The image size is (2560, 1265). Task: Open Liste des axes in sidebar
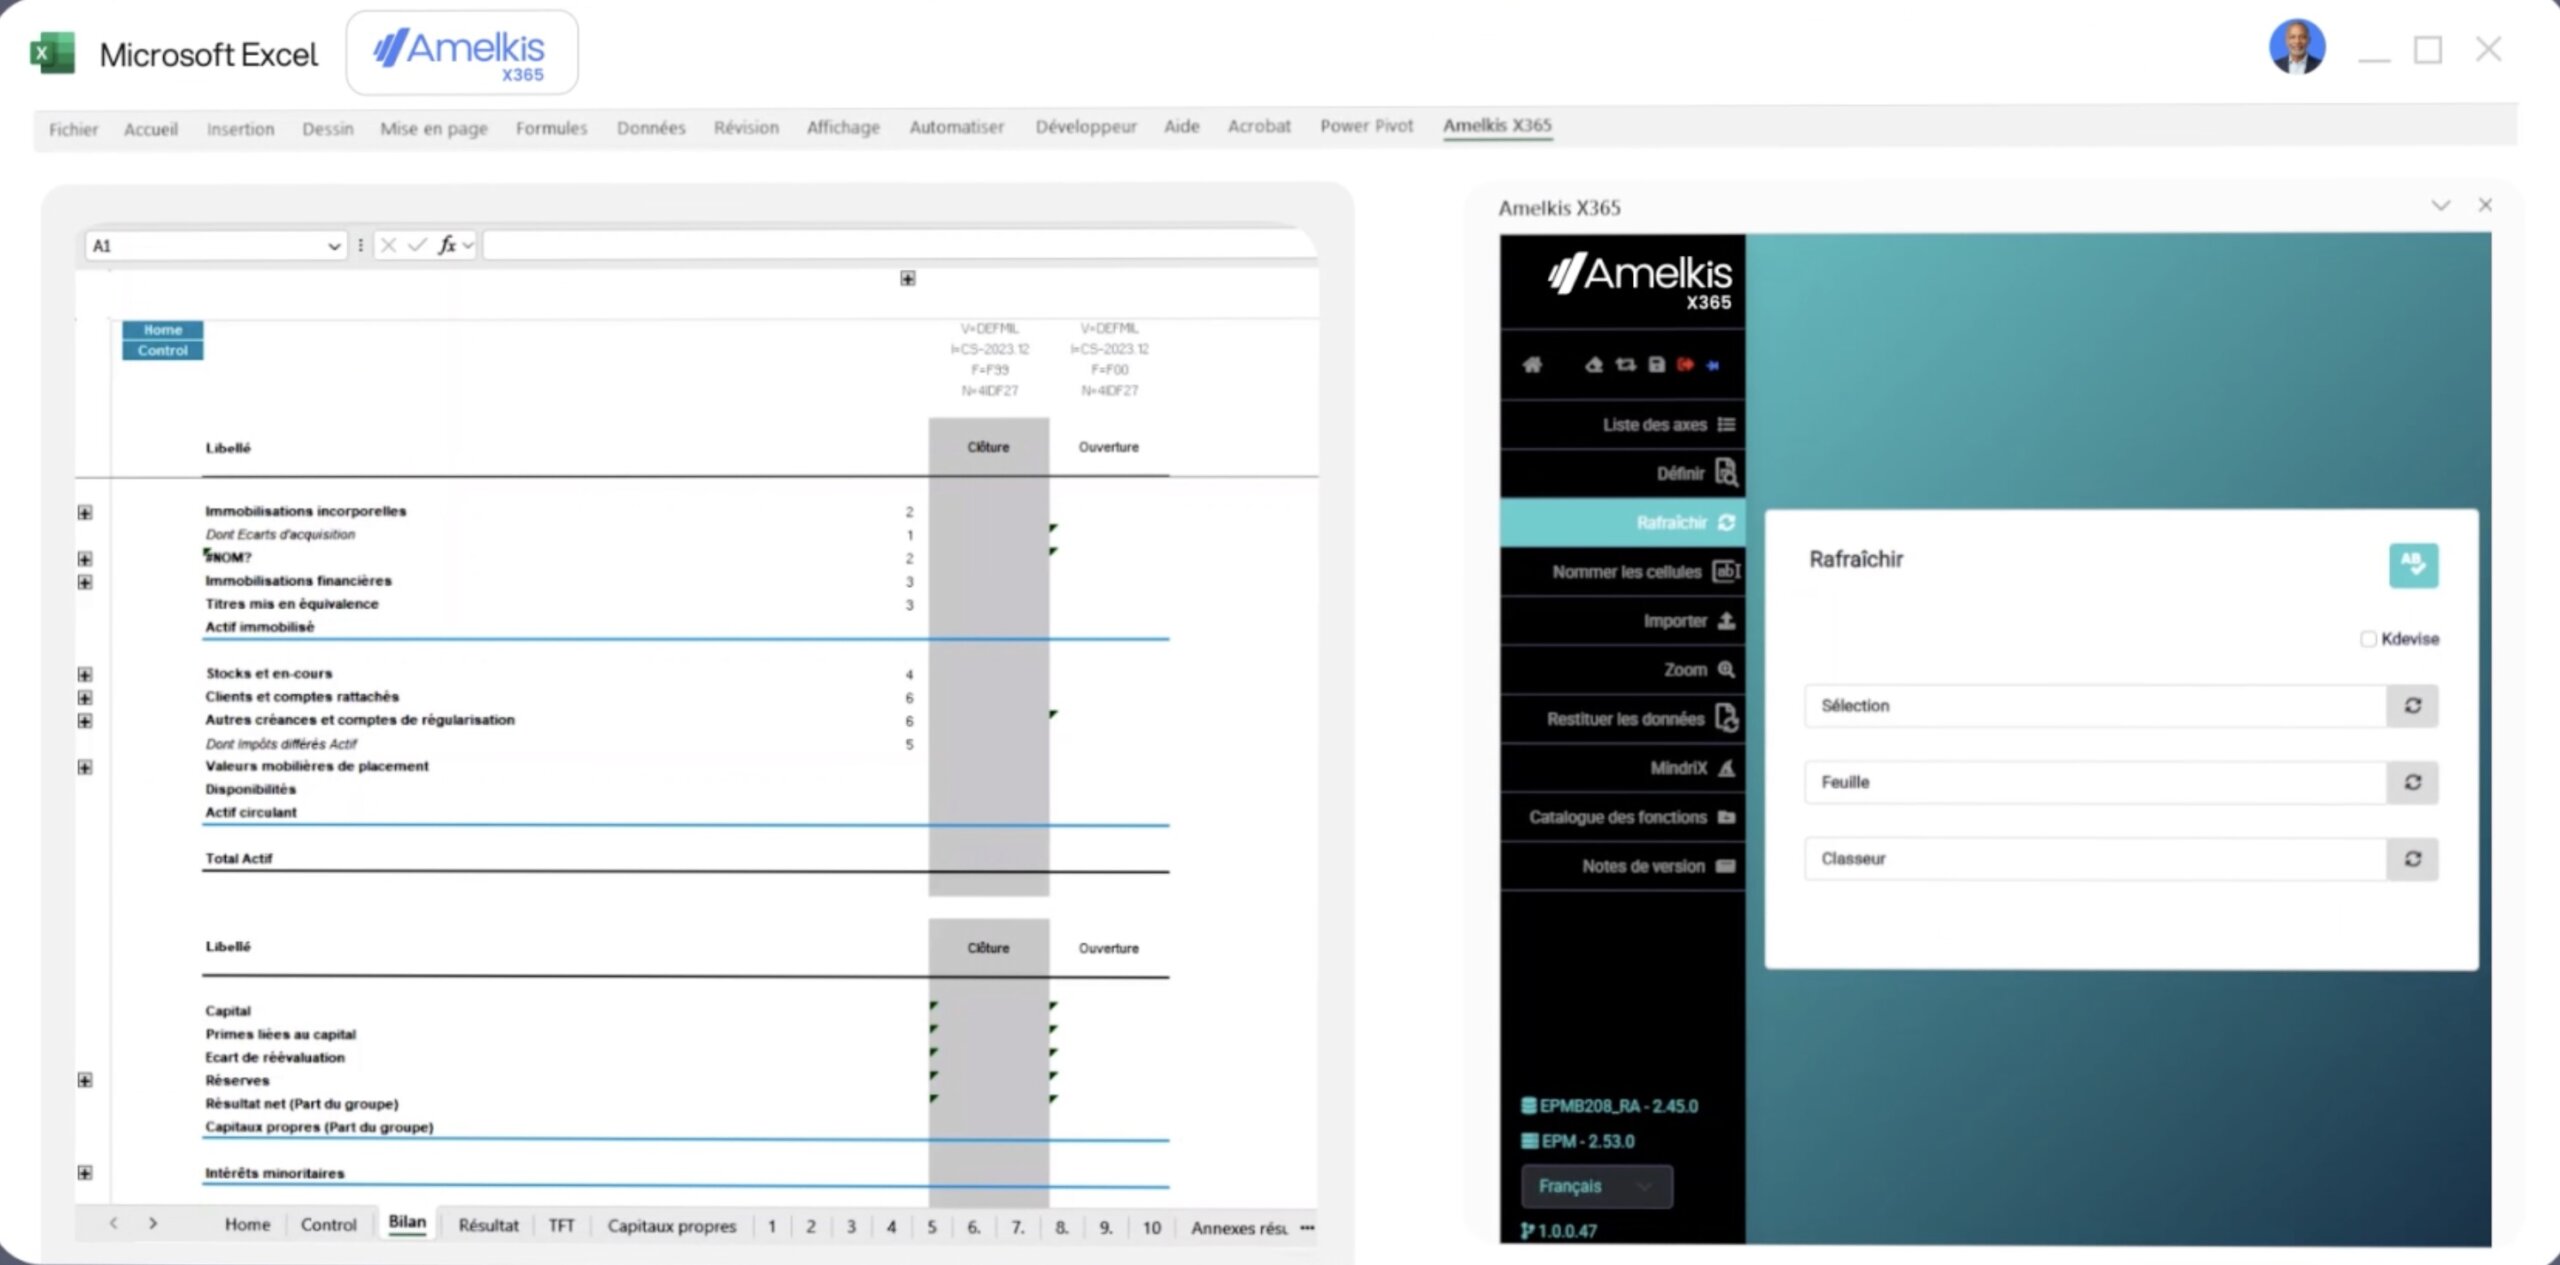(1623, 425)
